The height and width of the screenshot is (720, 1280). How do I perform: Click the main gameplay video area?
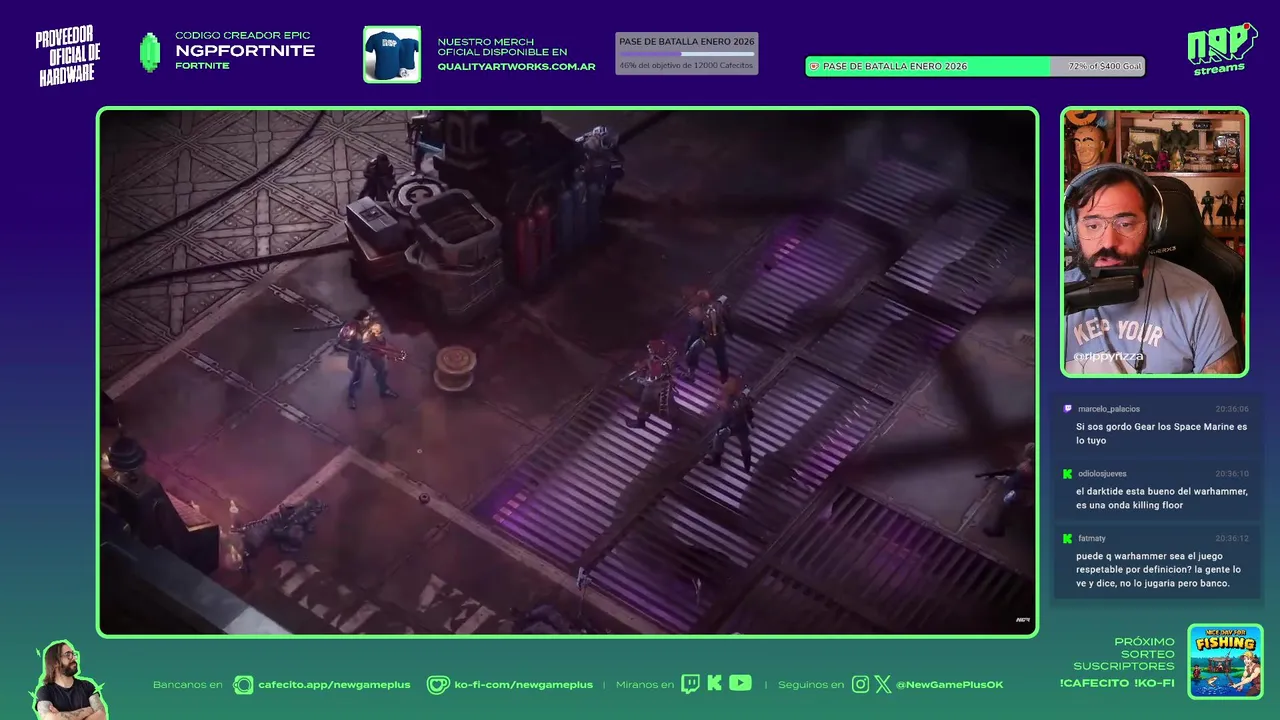click(567, 372)
